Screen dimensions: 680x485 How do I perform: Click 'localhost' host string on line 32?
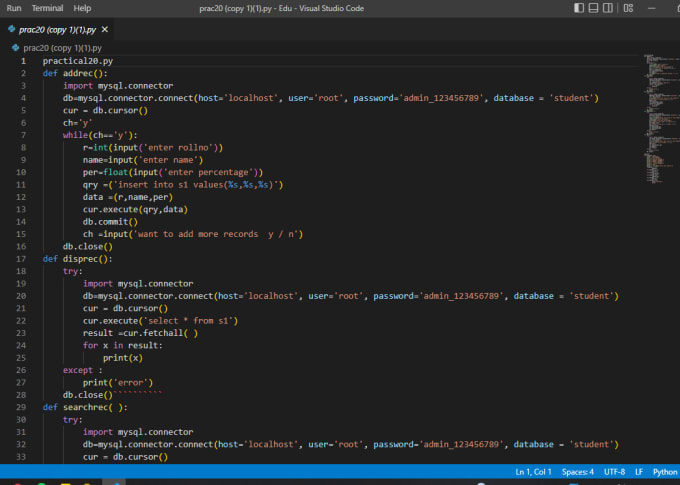(x=271, y=444)
